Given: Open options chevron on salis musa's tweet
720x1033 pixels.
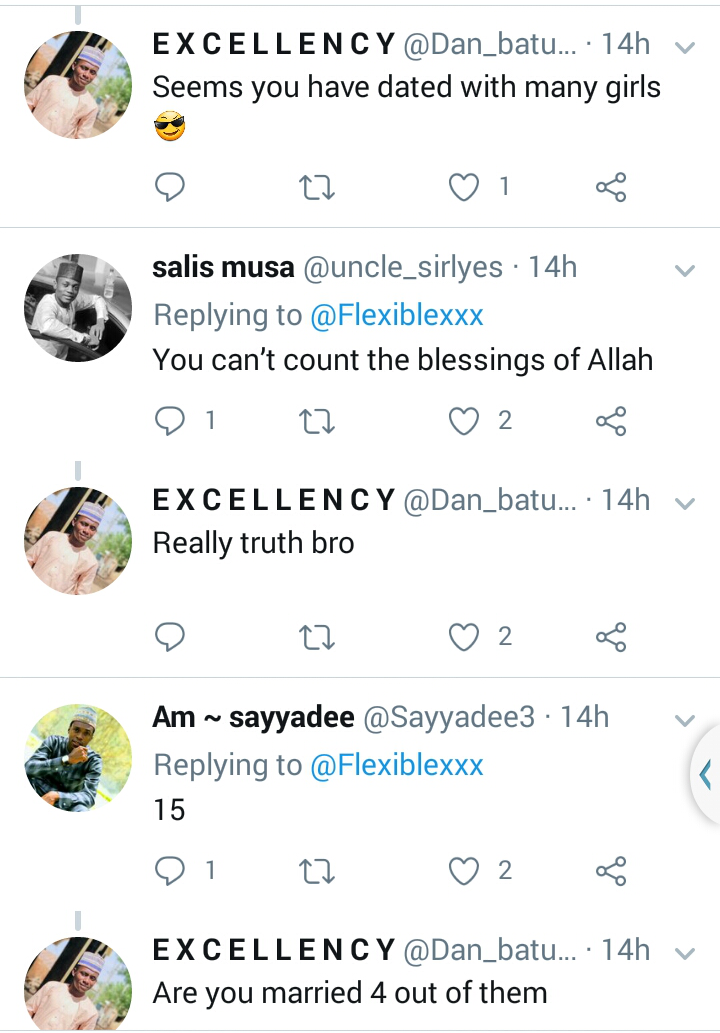Looking at the screenshot, I should 685,270.
